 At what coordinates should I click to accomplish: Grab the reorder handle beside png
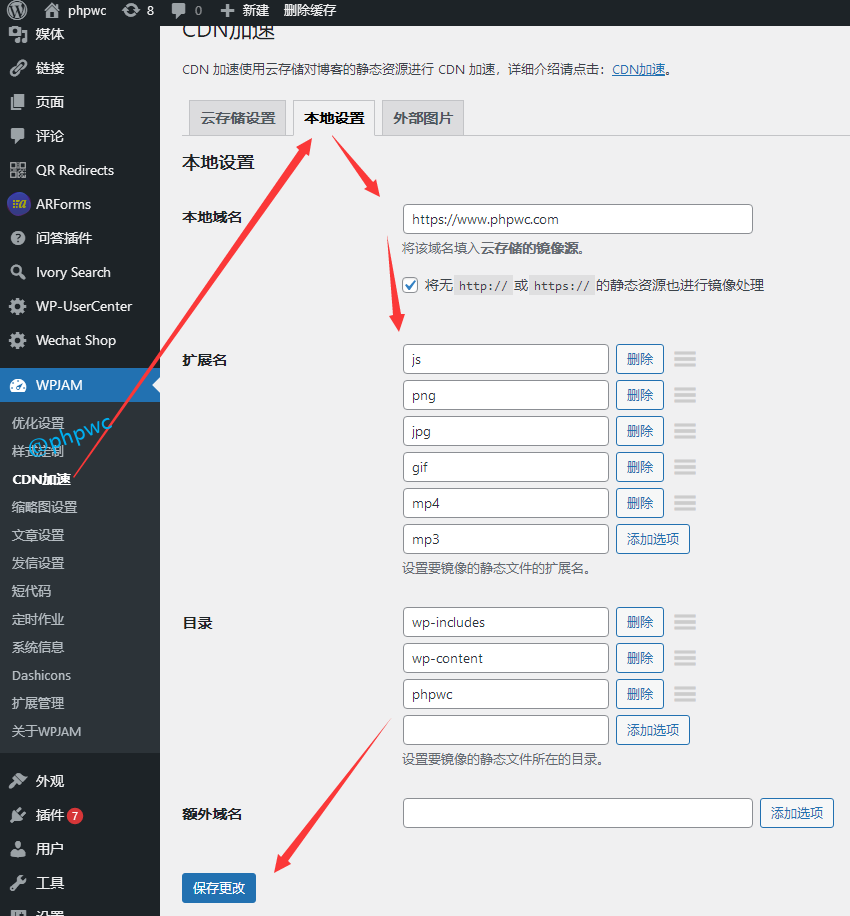pyautogui.click(x=685, y=395)
